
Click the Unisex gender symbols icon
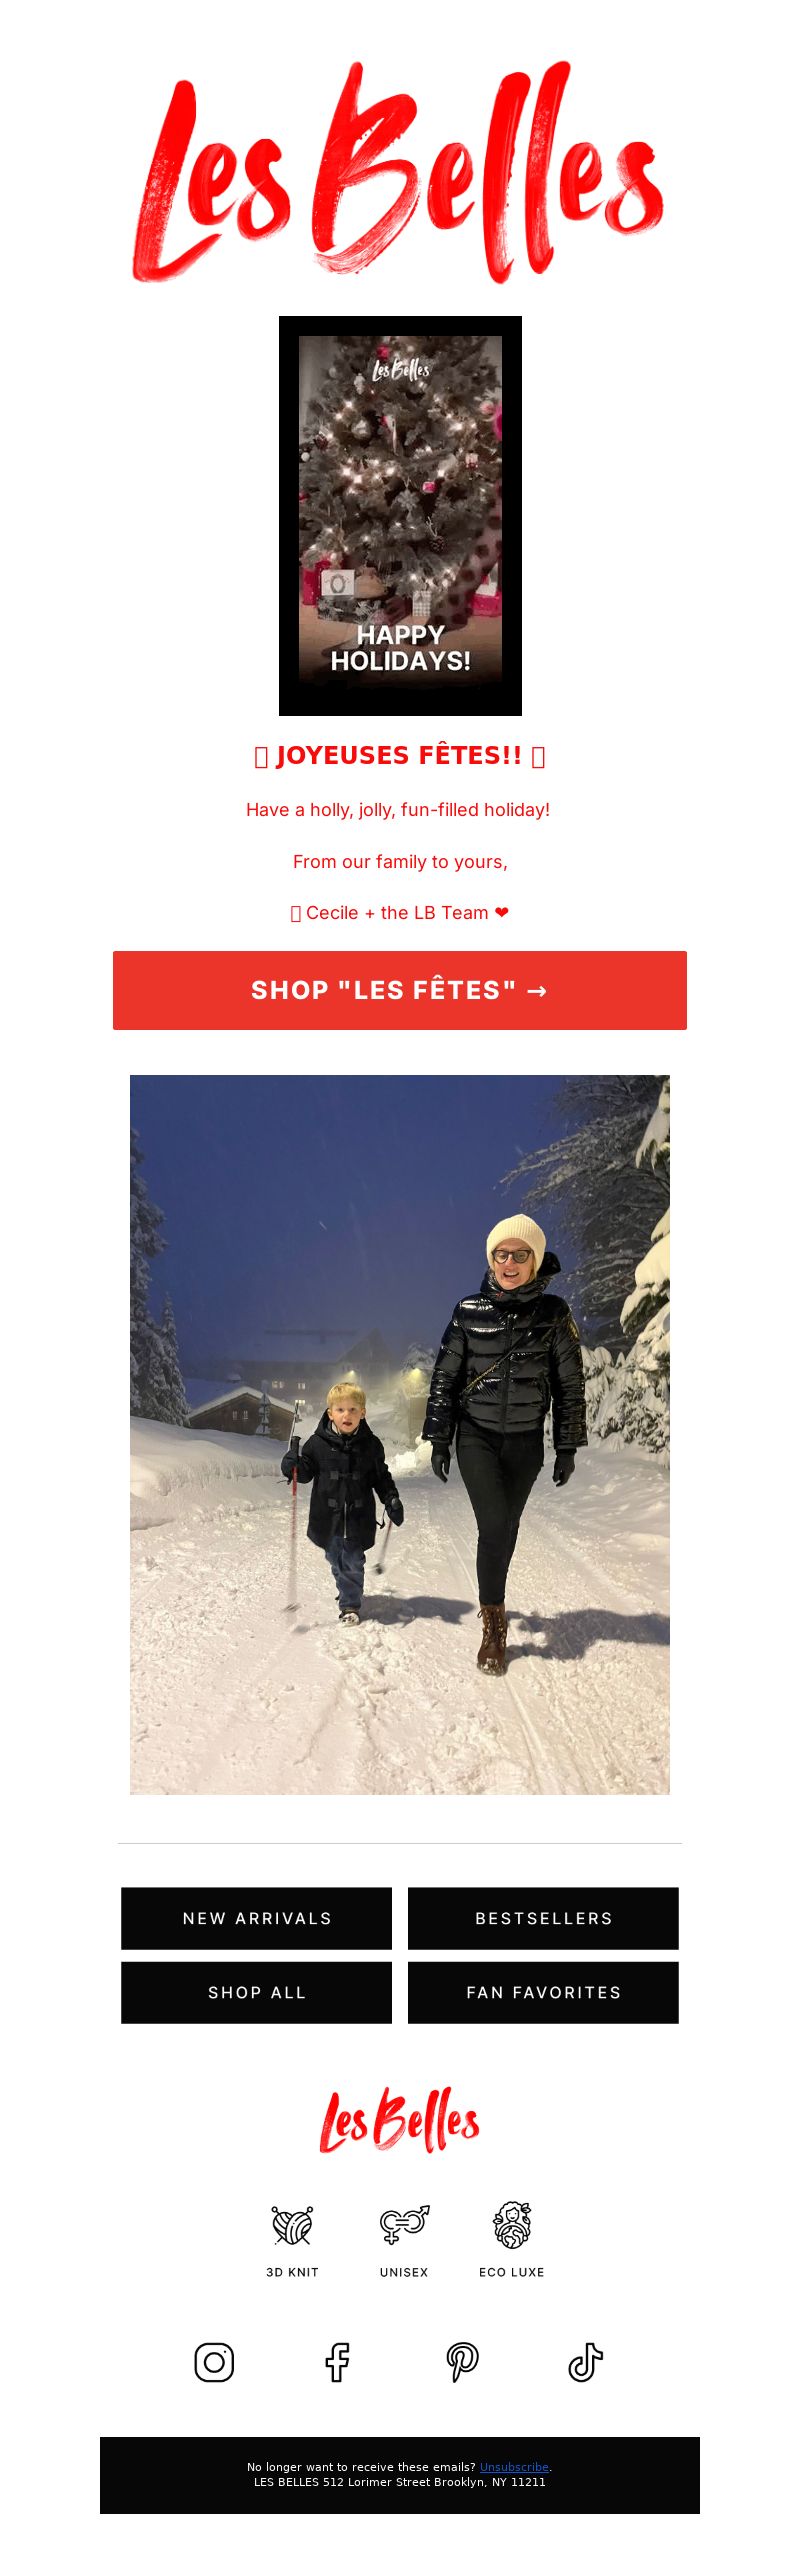pyautogui.click(x=404, y=2225)
